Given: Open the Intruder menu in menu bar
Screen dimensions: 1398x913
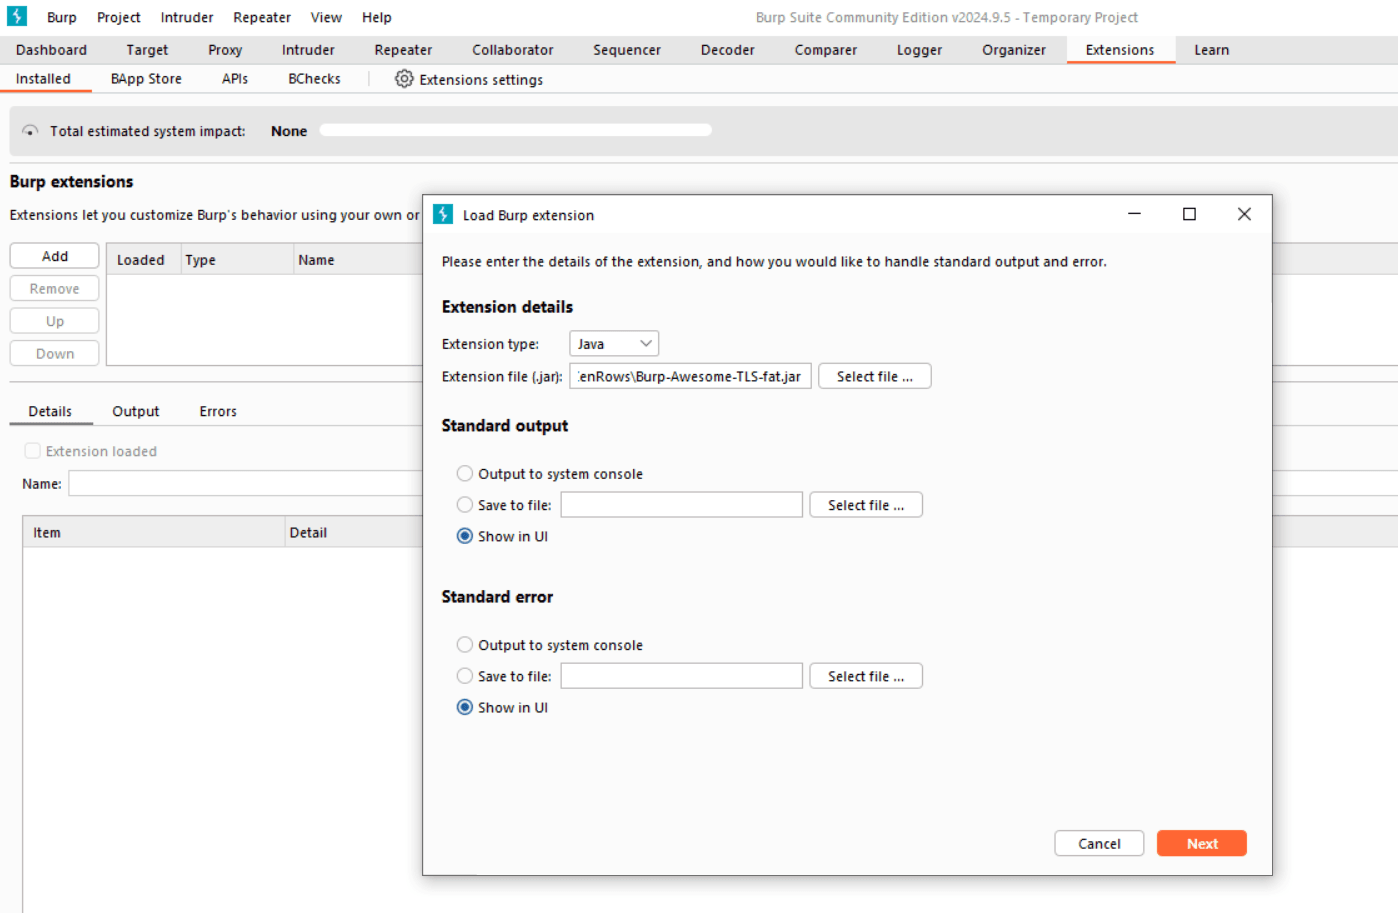Looking at the screenshot, I should [x=187, y=17].
